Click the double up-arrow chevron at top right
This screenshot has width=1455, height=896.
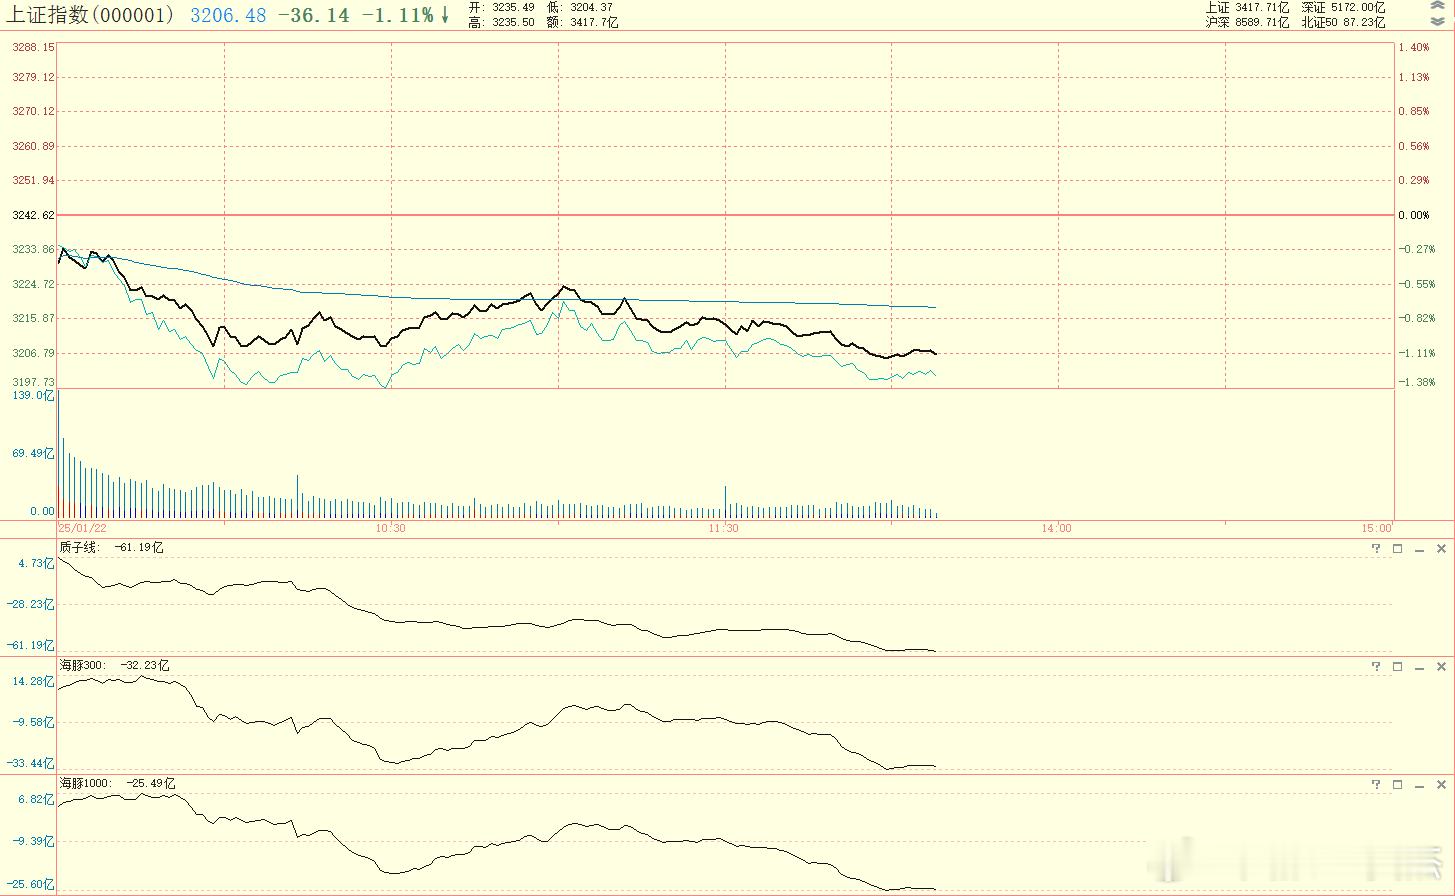[x=1437, y=7]
